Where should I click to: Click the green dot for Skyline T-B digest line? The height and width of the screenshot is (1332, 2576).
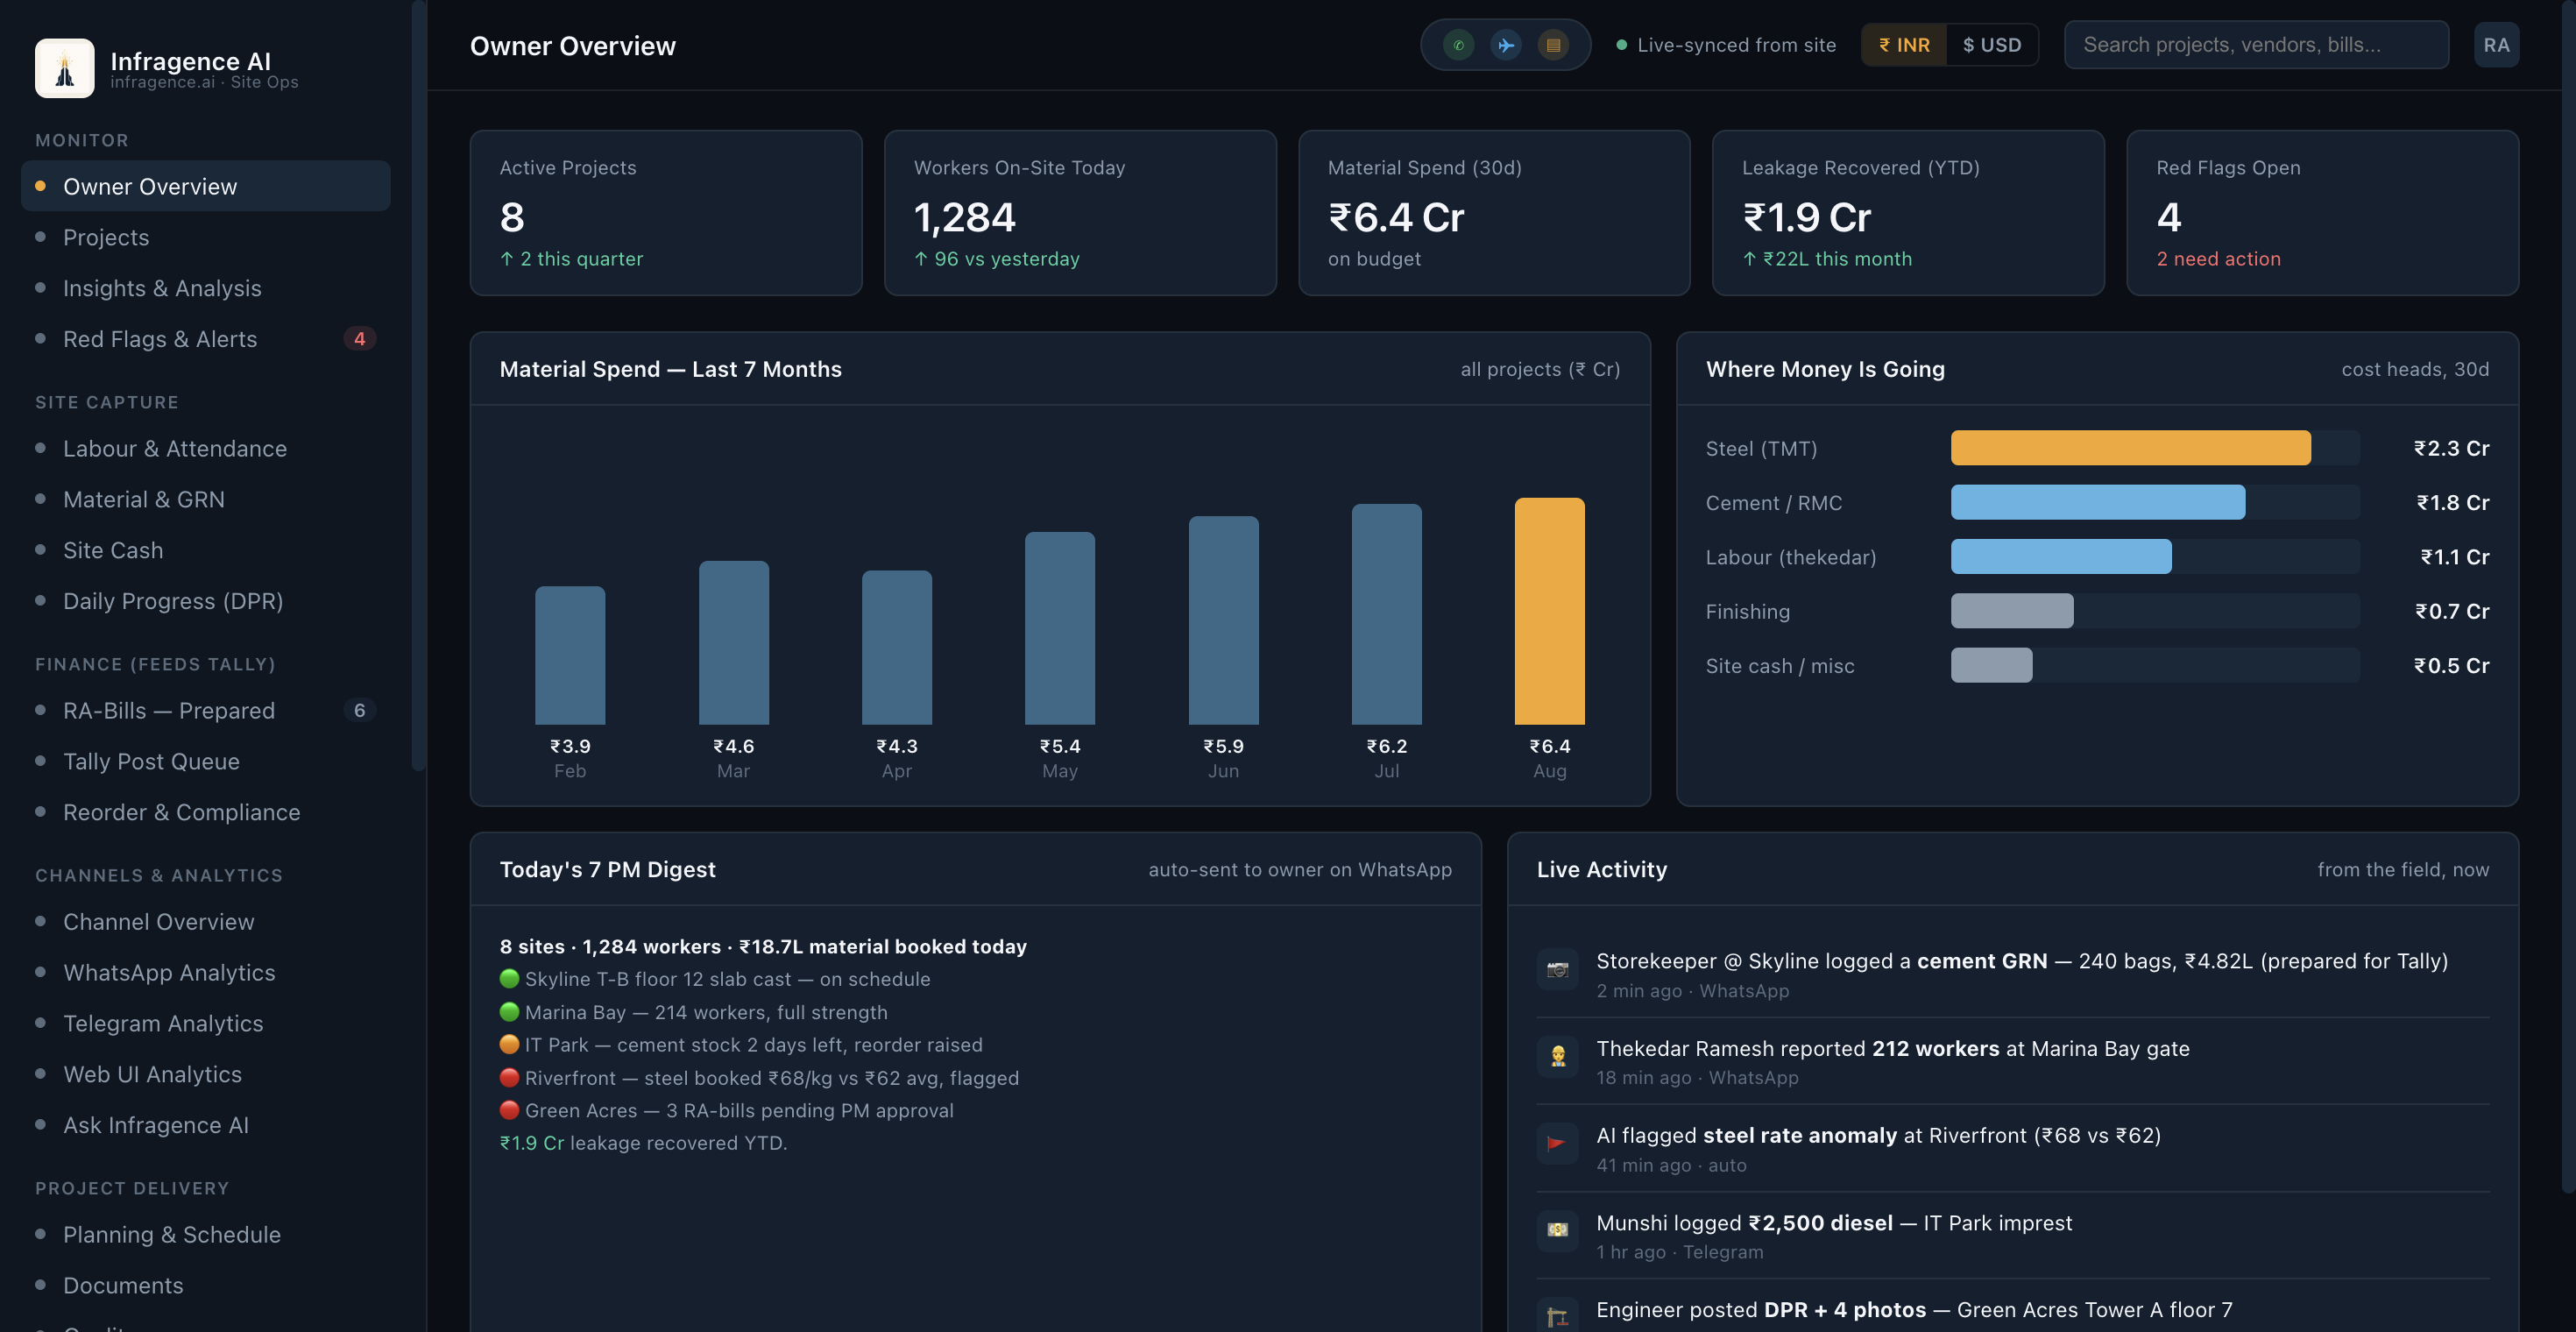[509, 979]
